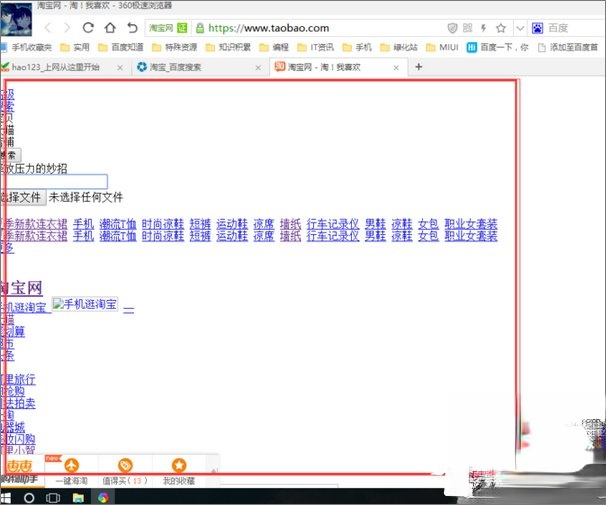
Task: Click the 选择文件 file button
Action: pos(23,197)
